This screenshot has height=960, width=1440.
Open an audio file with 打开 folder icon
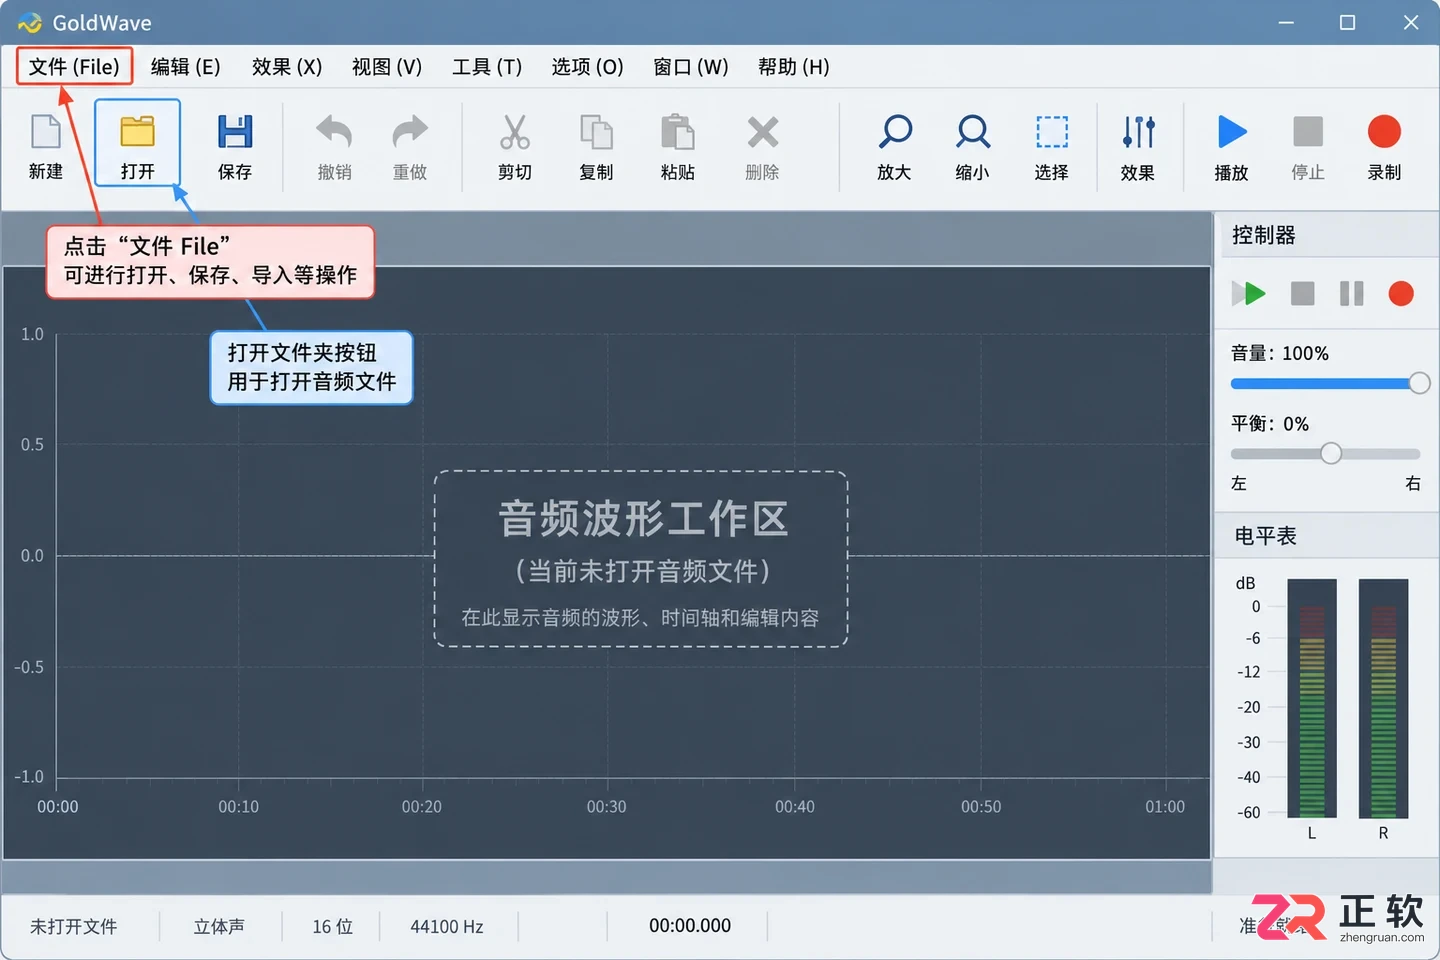[x=137, y=131]
